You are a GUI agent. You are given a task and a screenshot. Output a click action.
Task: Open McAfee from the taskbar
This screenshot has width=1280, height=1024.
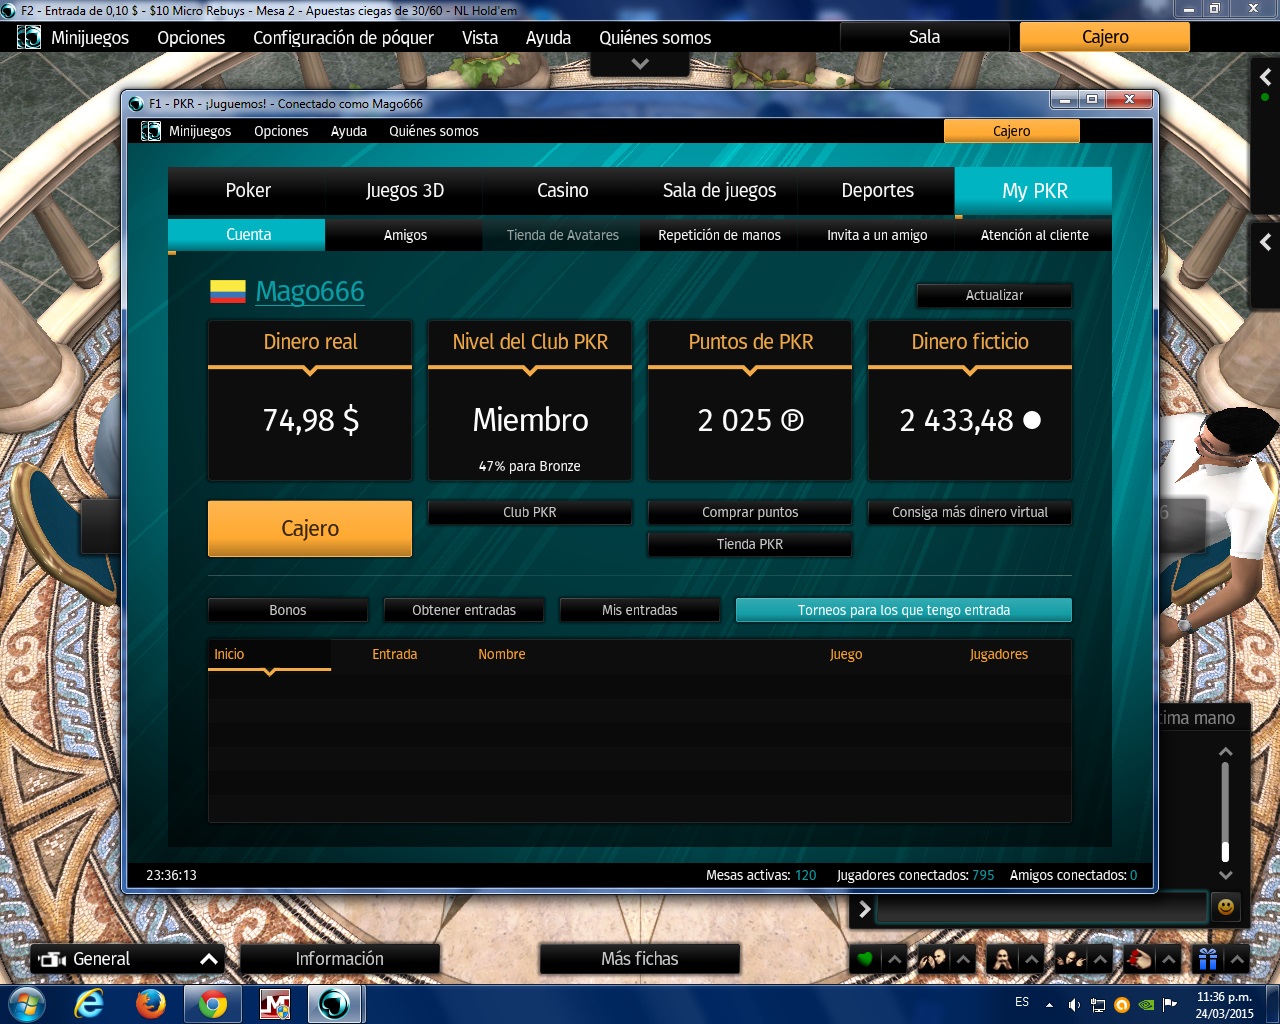[x=274, y=1003]
